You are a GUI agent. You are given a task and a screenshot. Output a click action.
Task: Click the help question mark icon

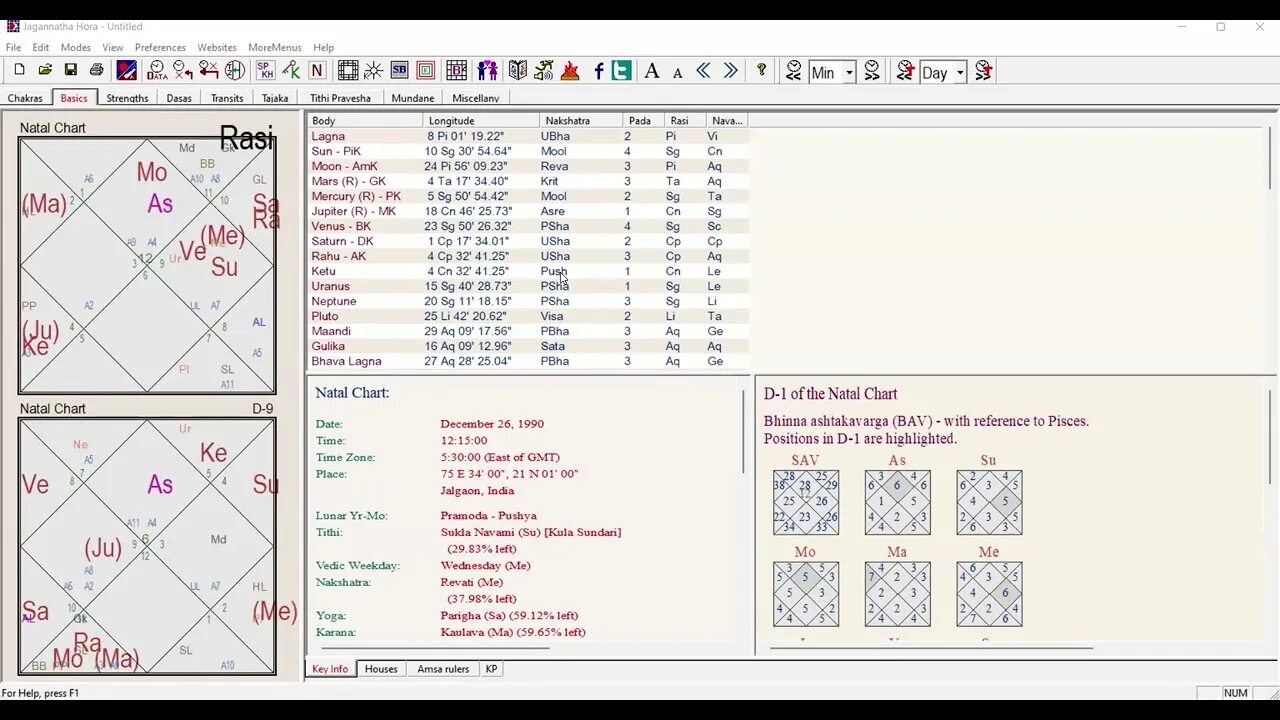761,70
